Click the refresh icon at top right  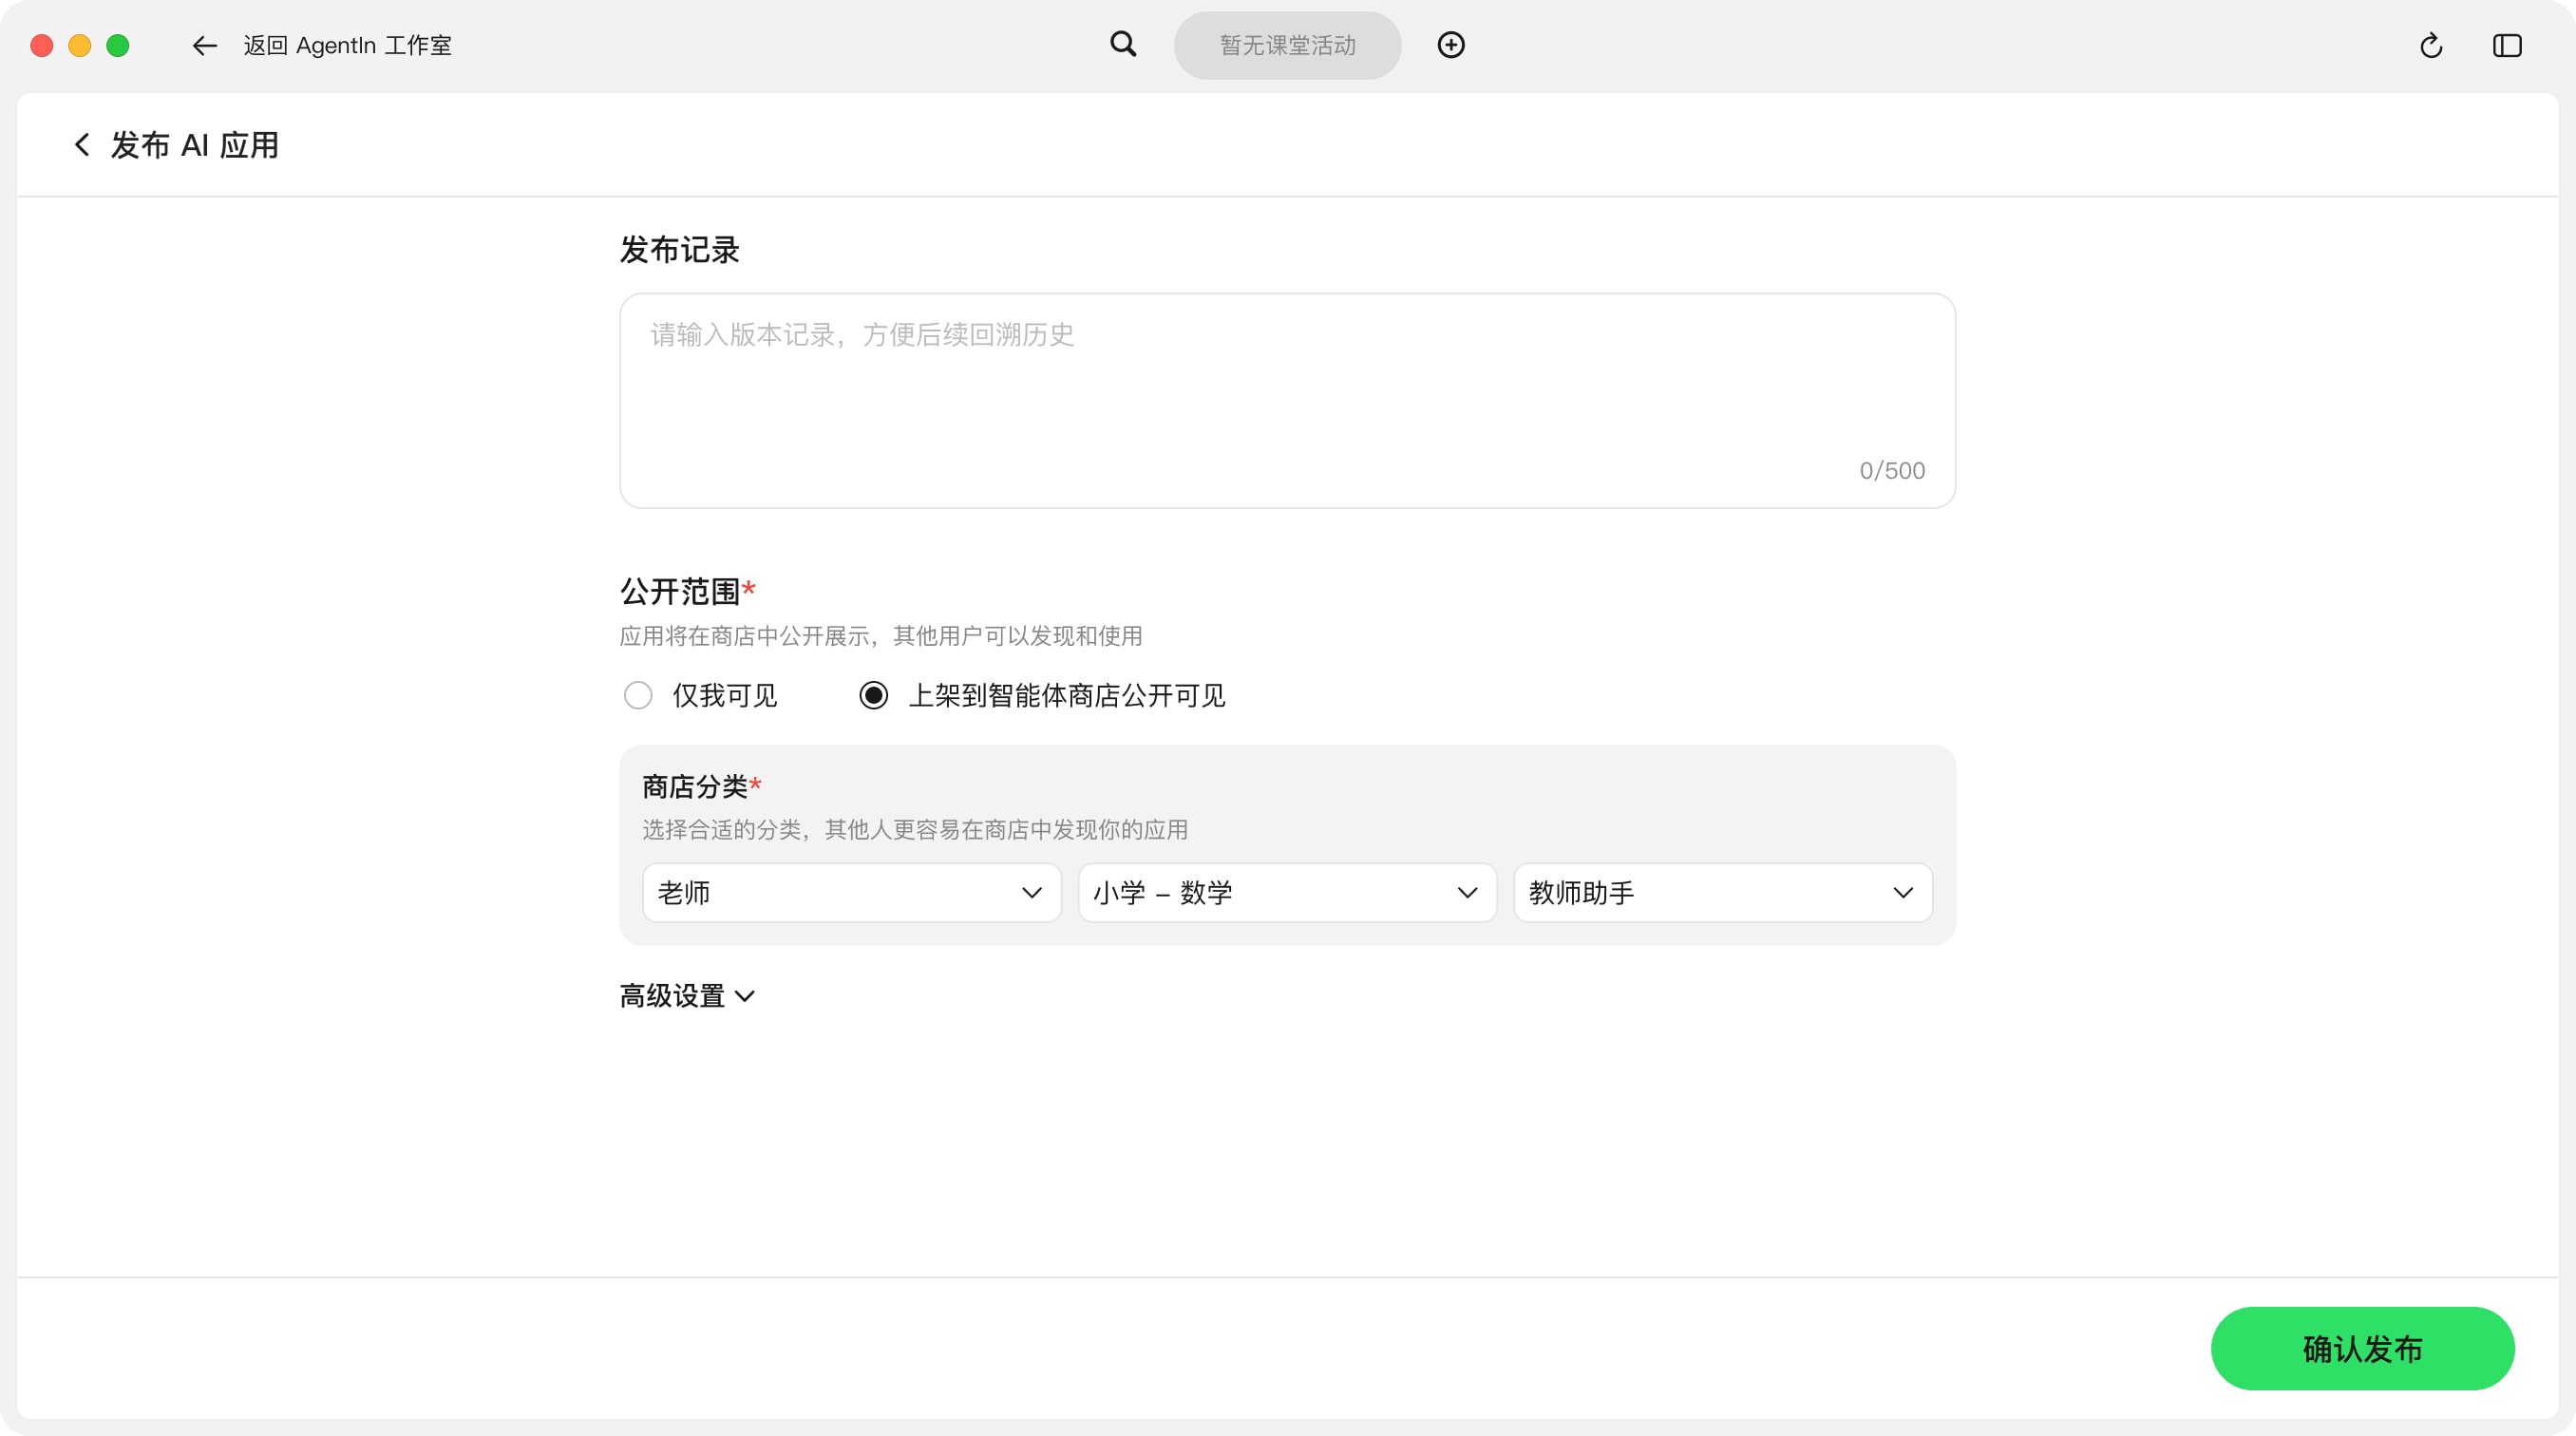(2430, 46)
